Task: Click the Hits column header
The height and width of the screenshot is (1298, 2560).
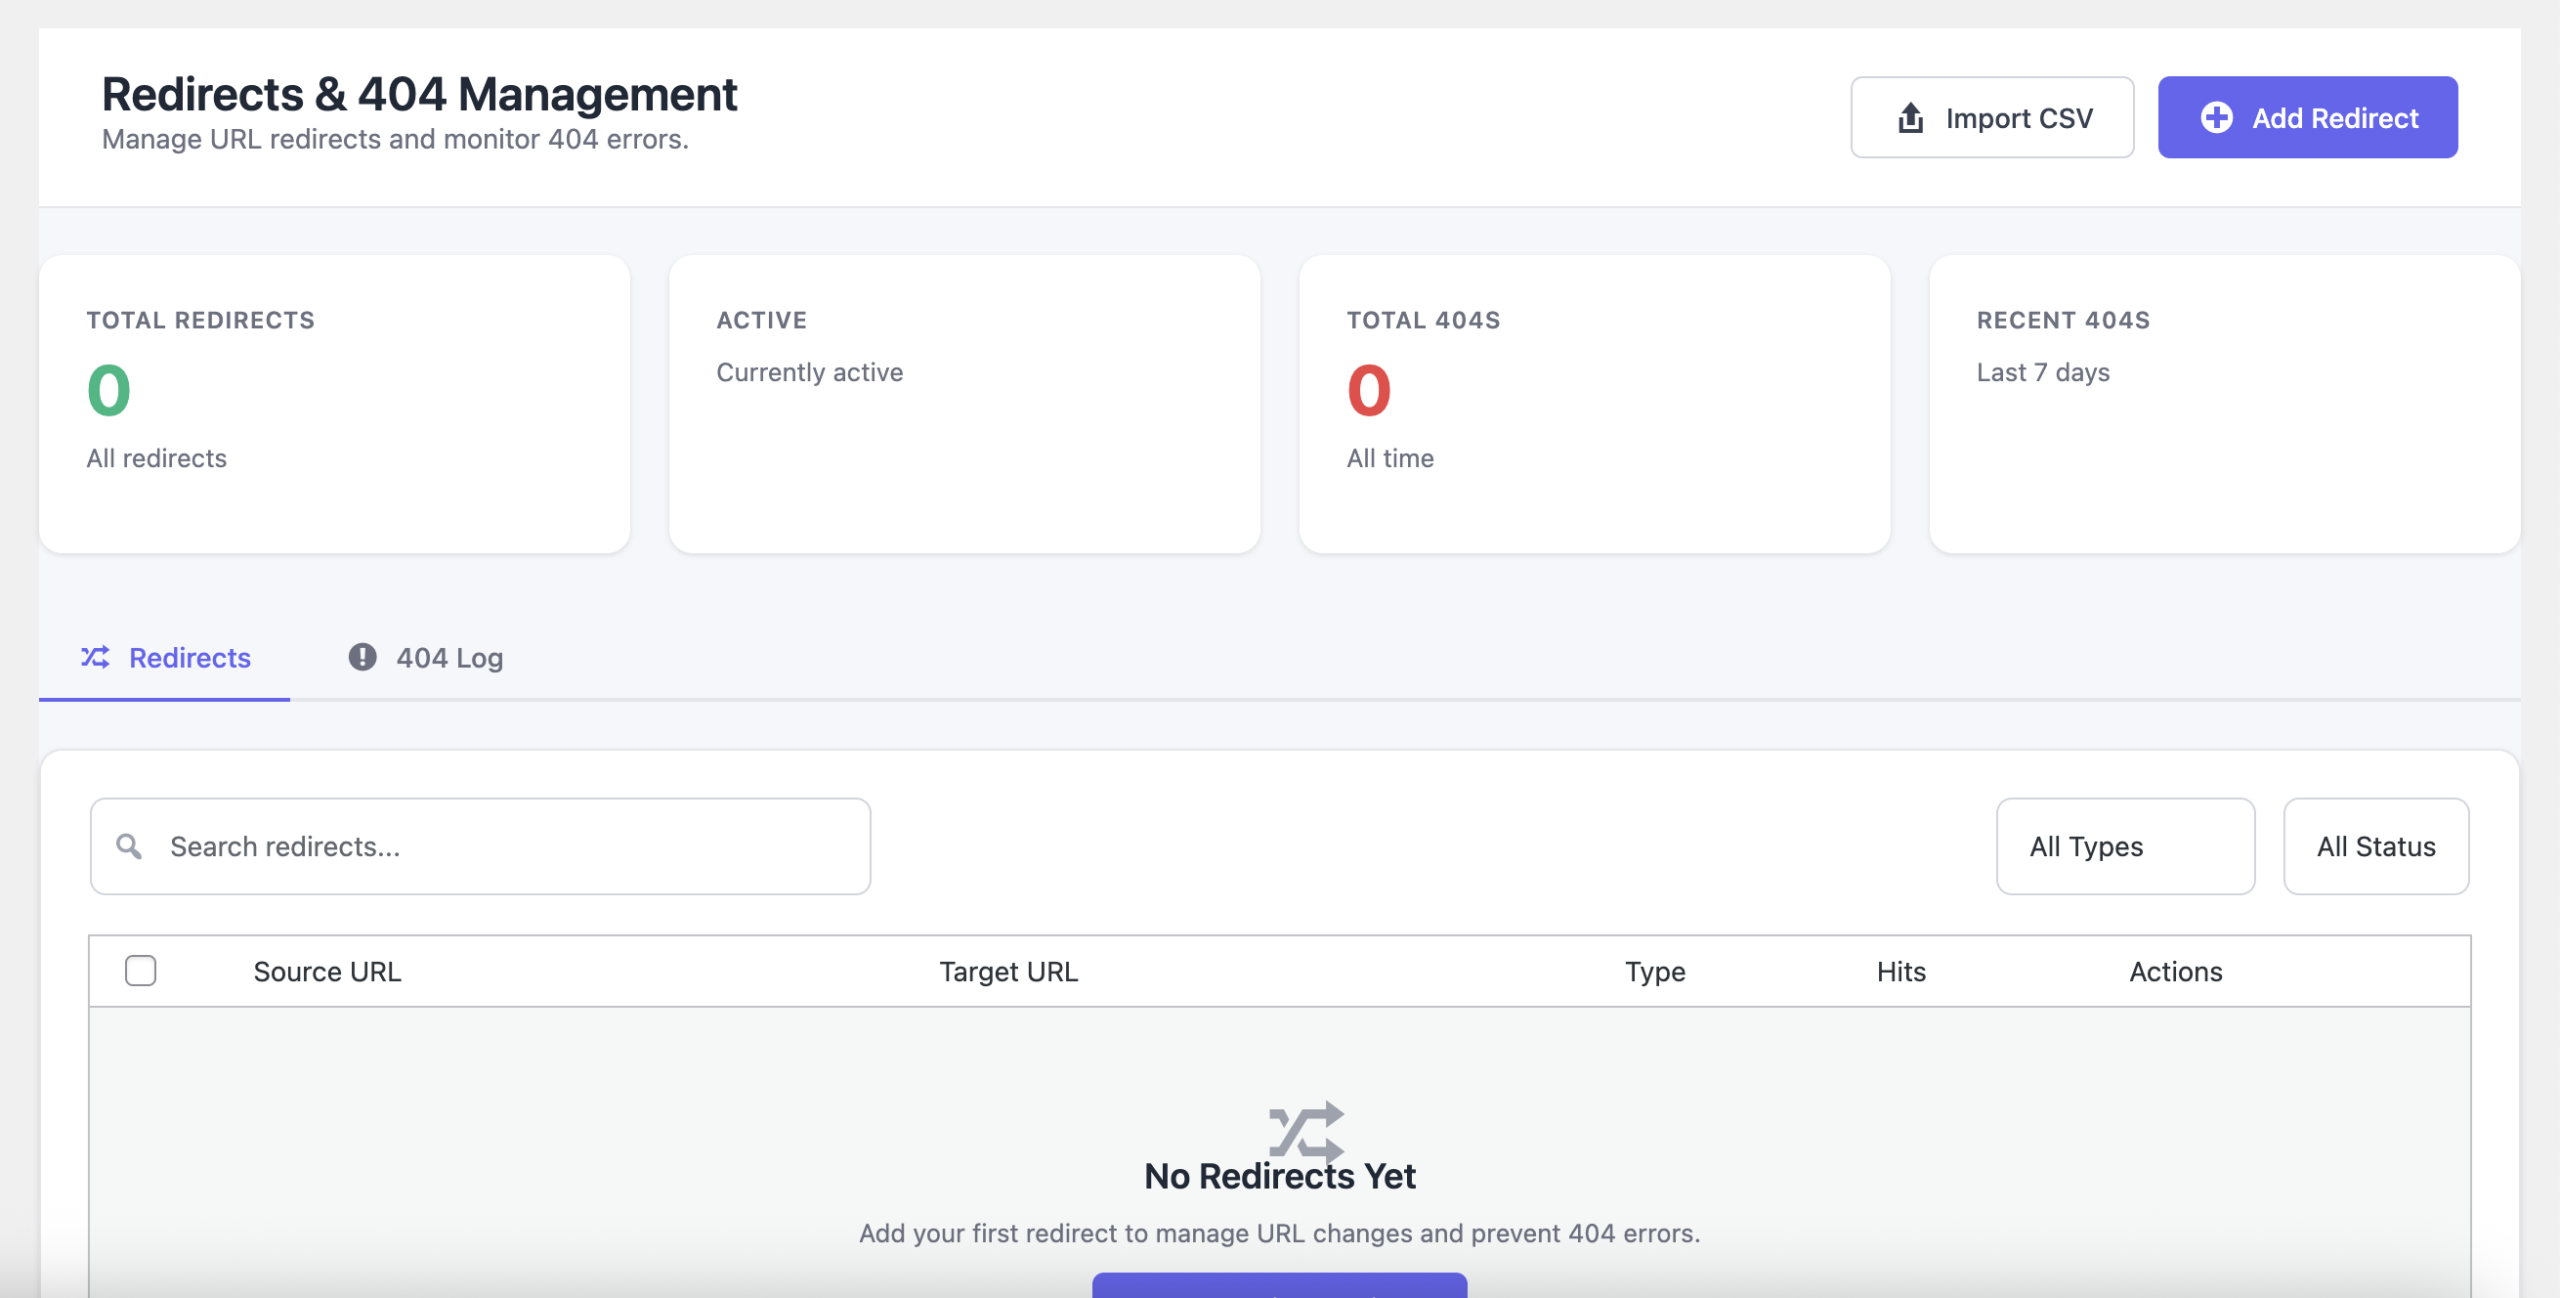Action: click(1900, 971)
